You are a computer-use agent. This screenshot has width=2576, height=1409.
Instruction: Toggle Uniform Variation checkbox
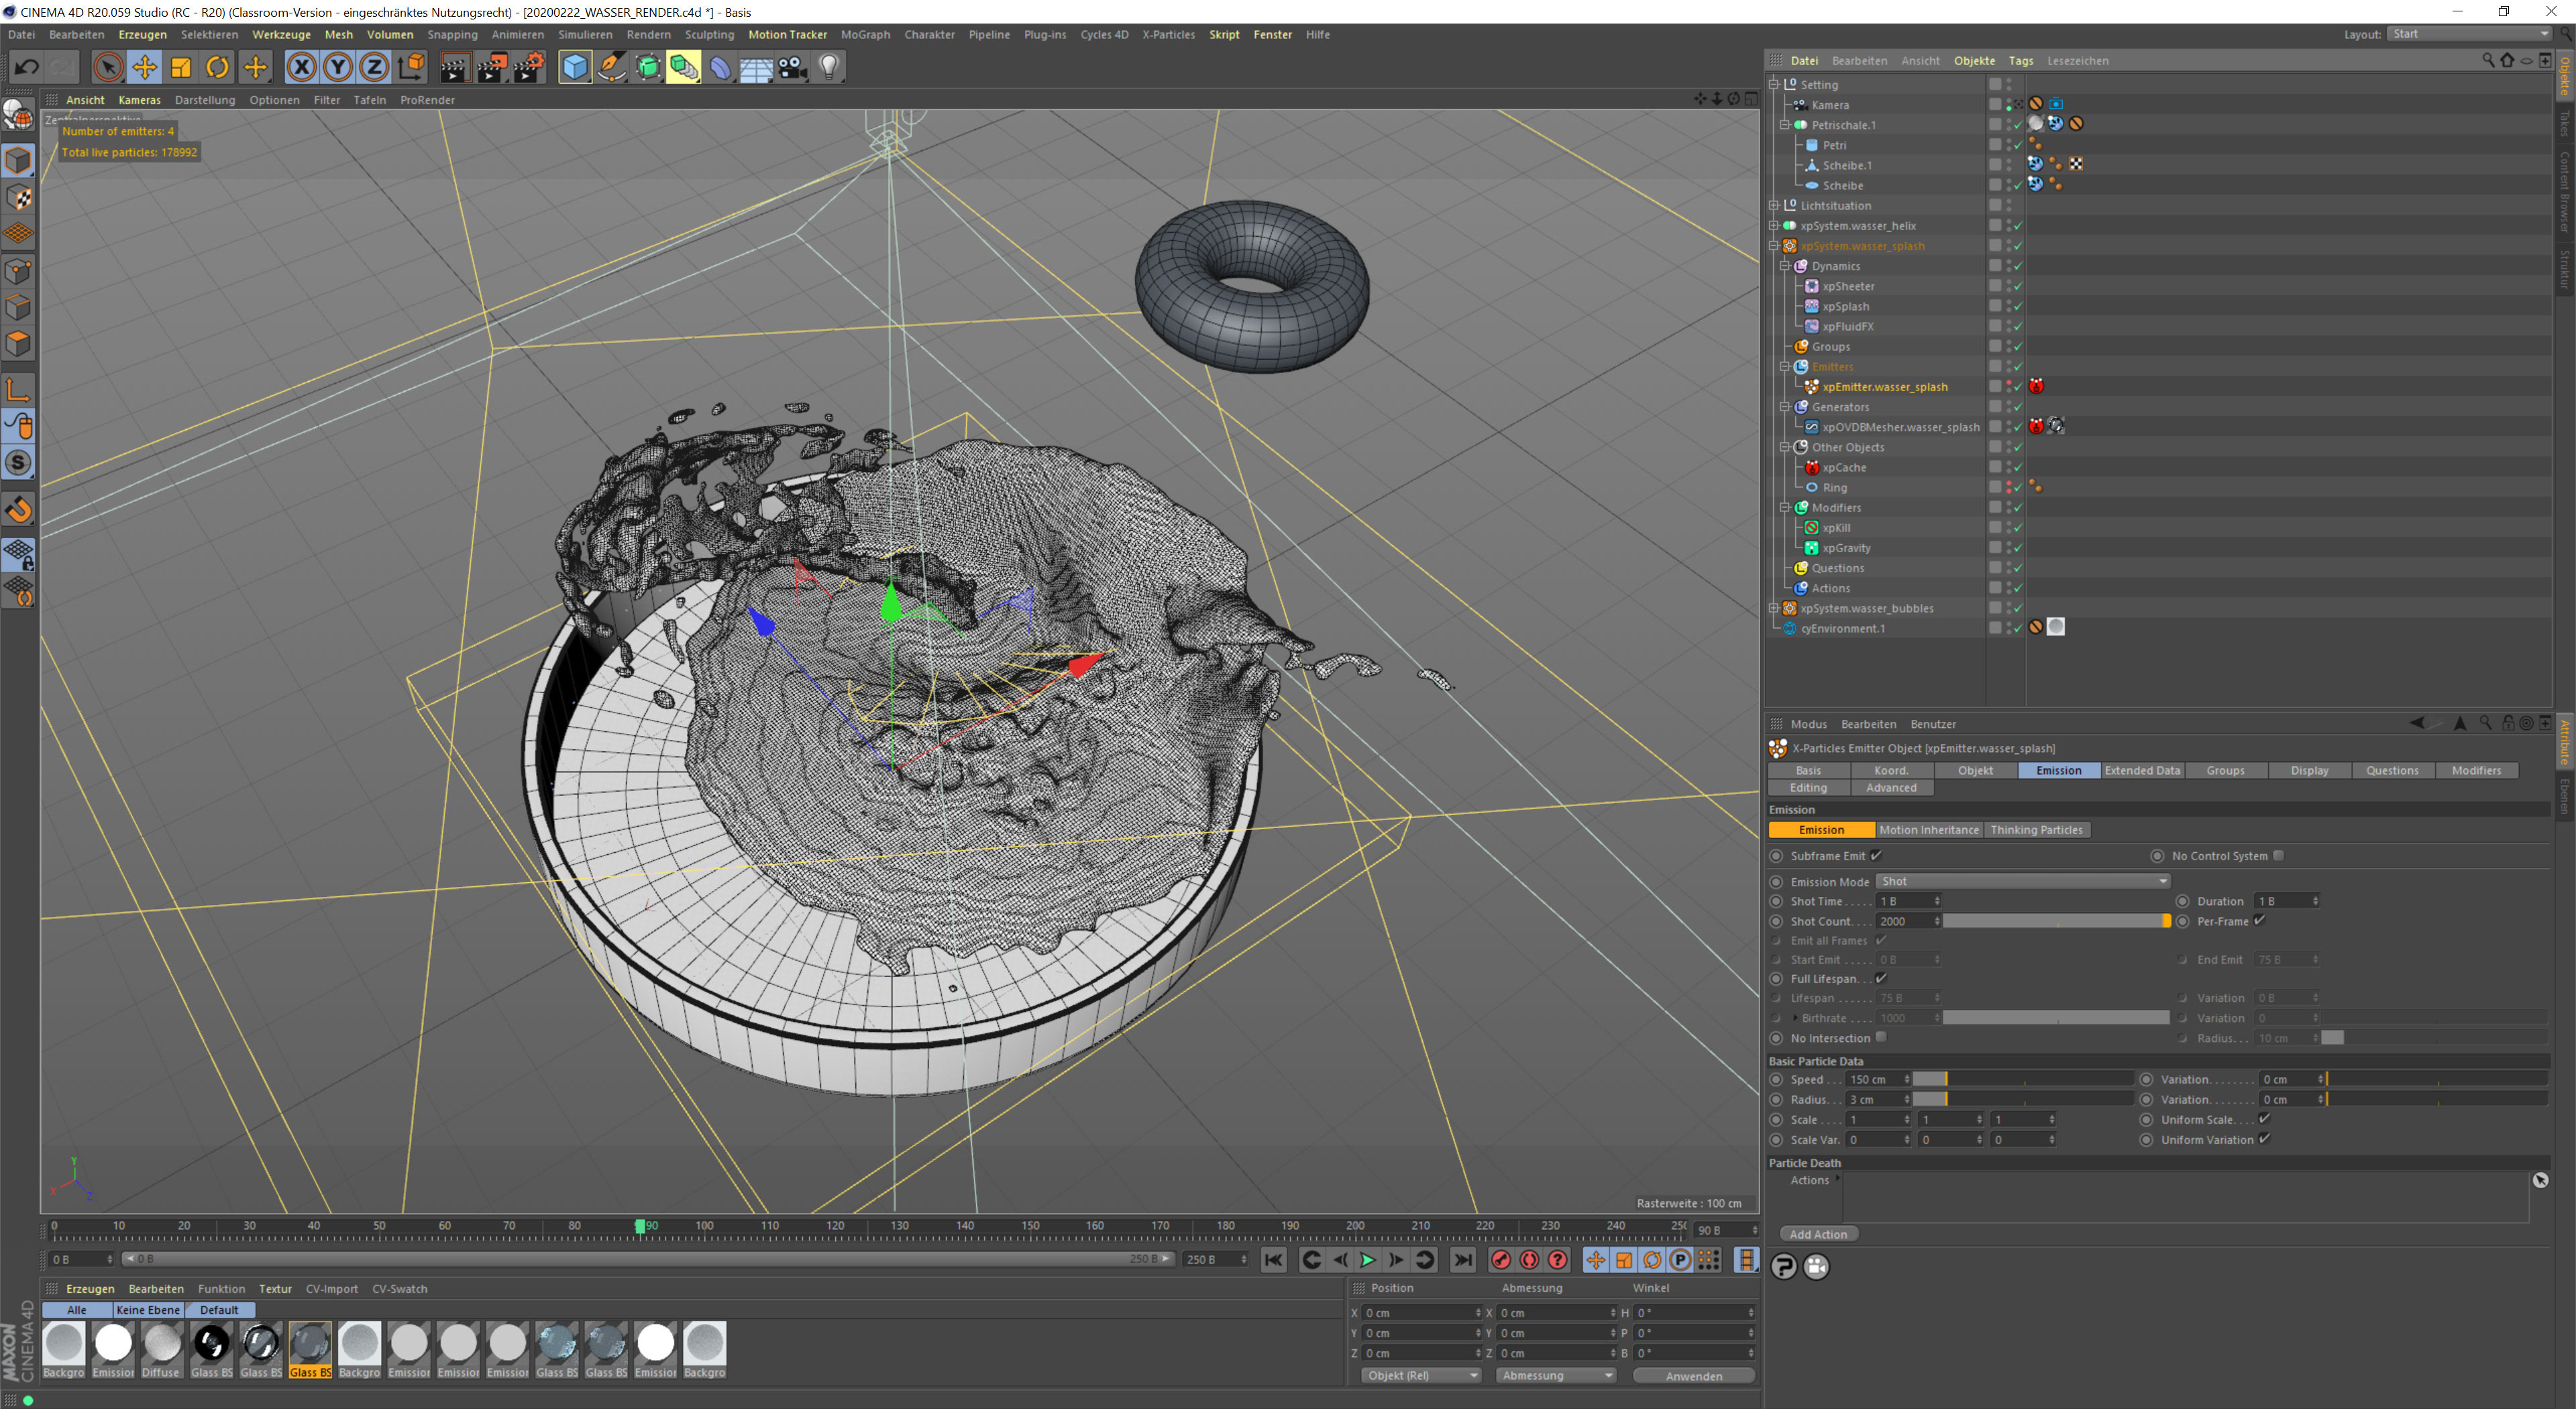(x=2265, y=1139)
